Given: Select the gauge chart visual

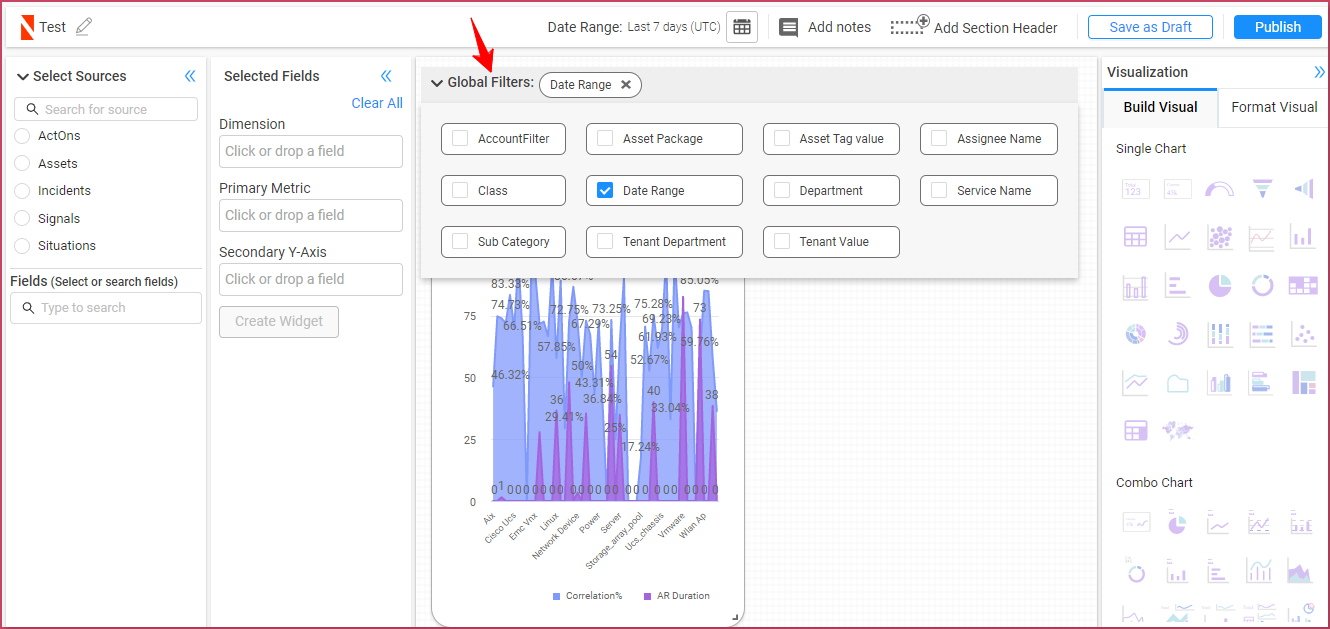Looking at the screenshot, I should click(x=1219, y=190).
